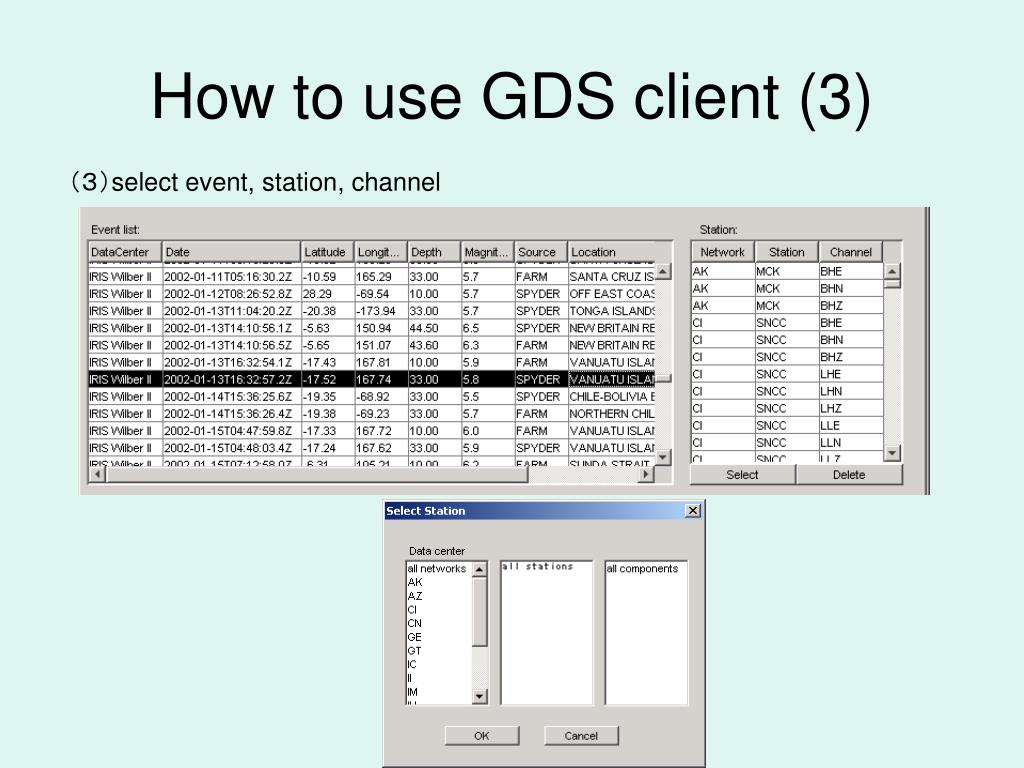Click Select button under Station list
Image resolution: width=1024 pixels, height=768 pixels.
743,475
